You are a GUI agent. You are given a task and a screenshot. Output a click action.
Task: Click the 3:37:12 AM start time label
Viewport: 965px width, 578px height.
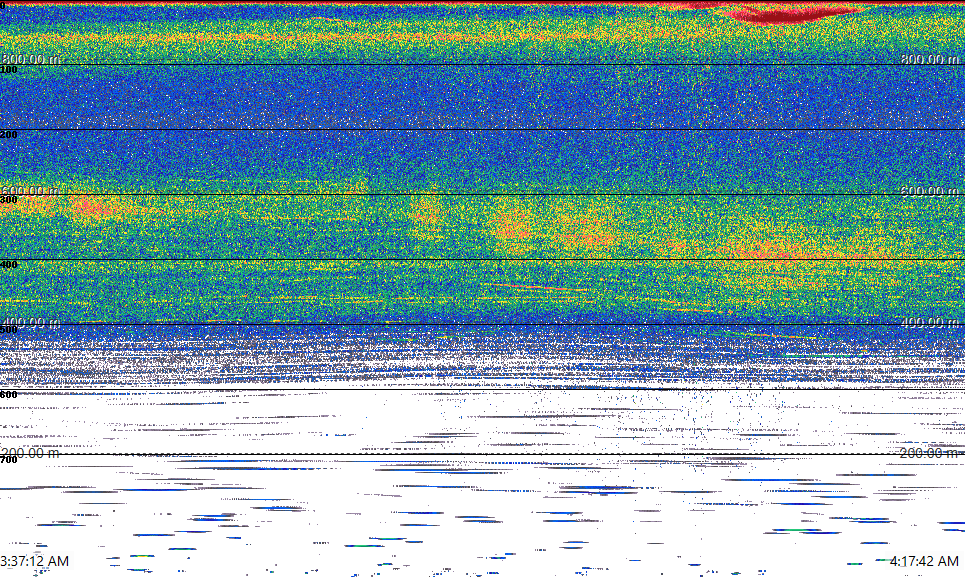(34, 561)
